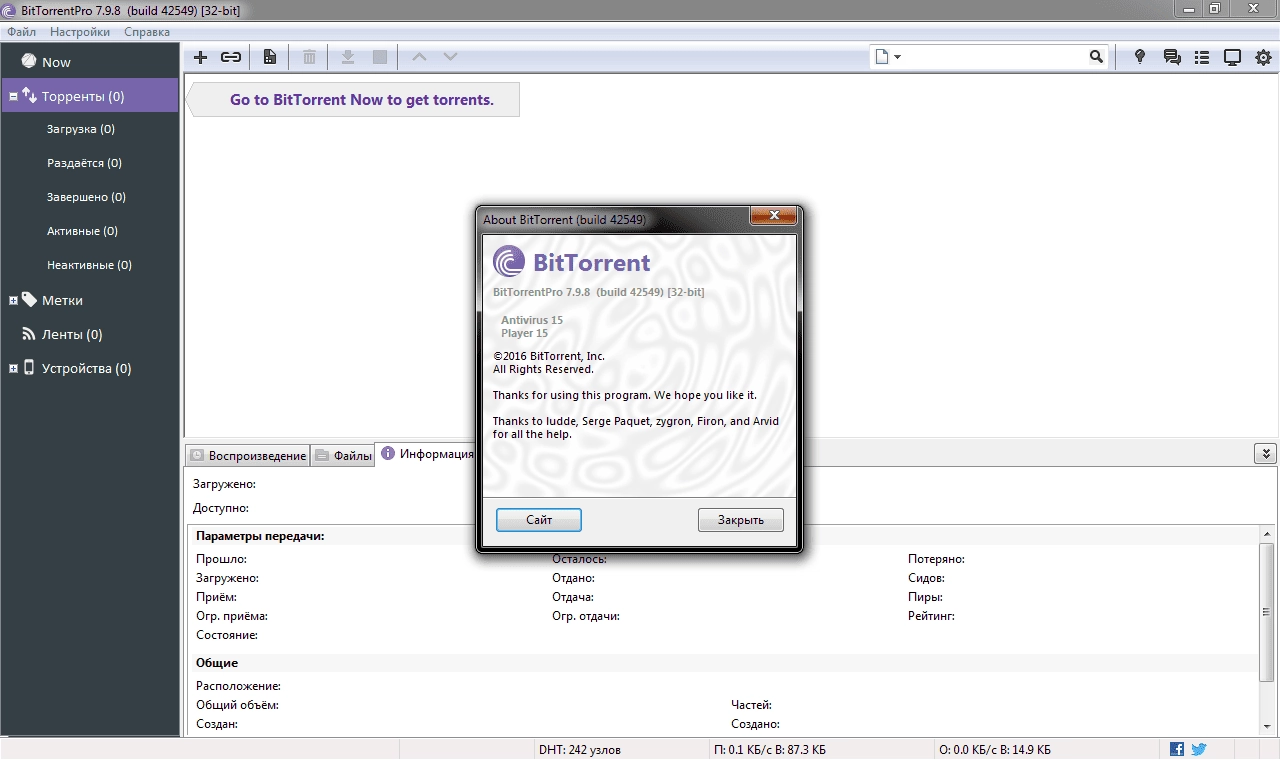Toggle the list view icon in toolbar
The width and height of the screenshot is (1280, 760).
[1202, 57]
